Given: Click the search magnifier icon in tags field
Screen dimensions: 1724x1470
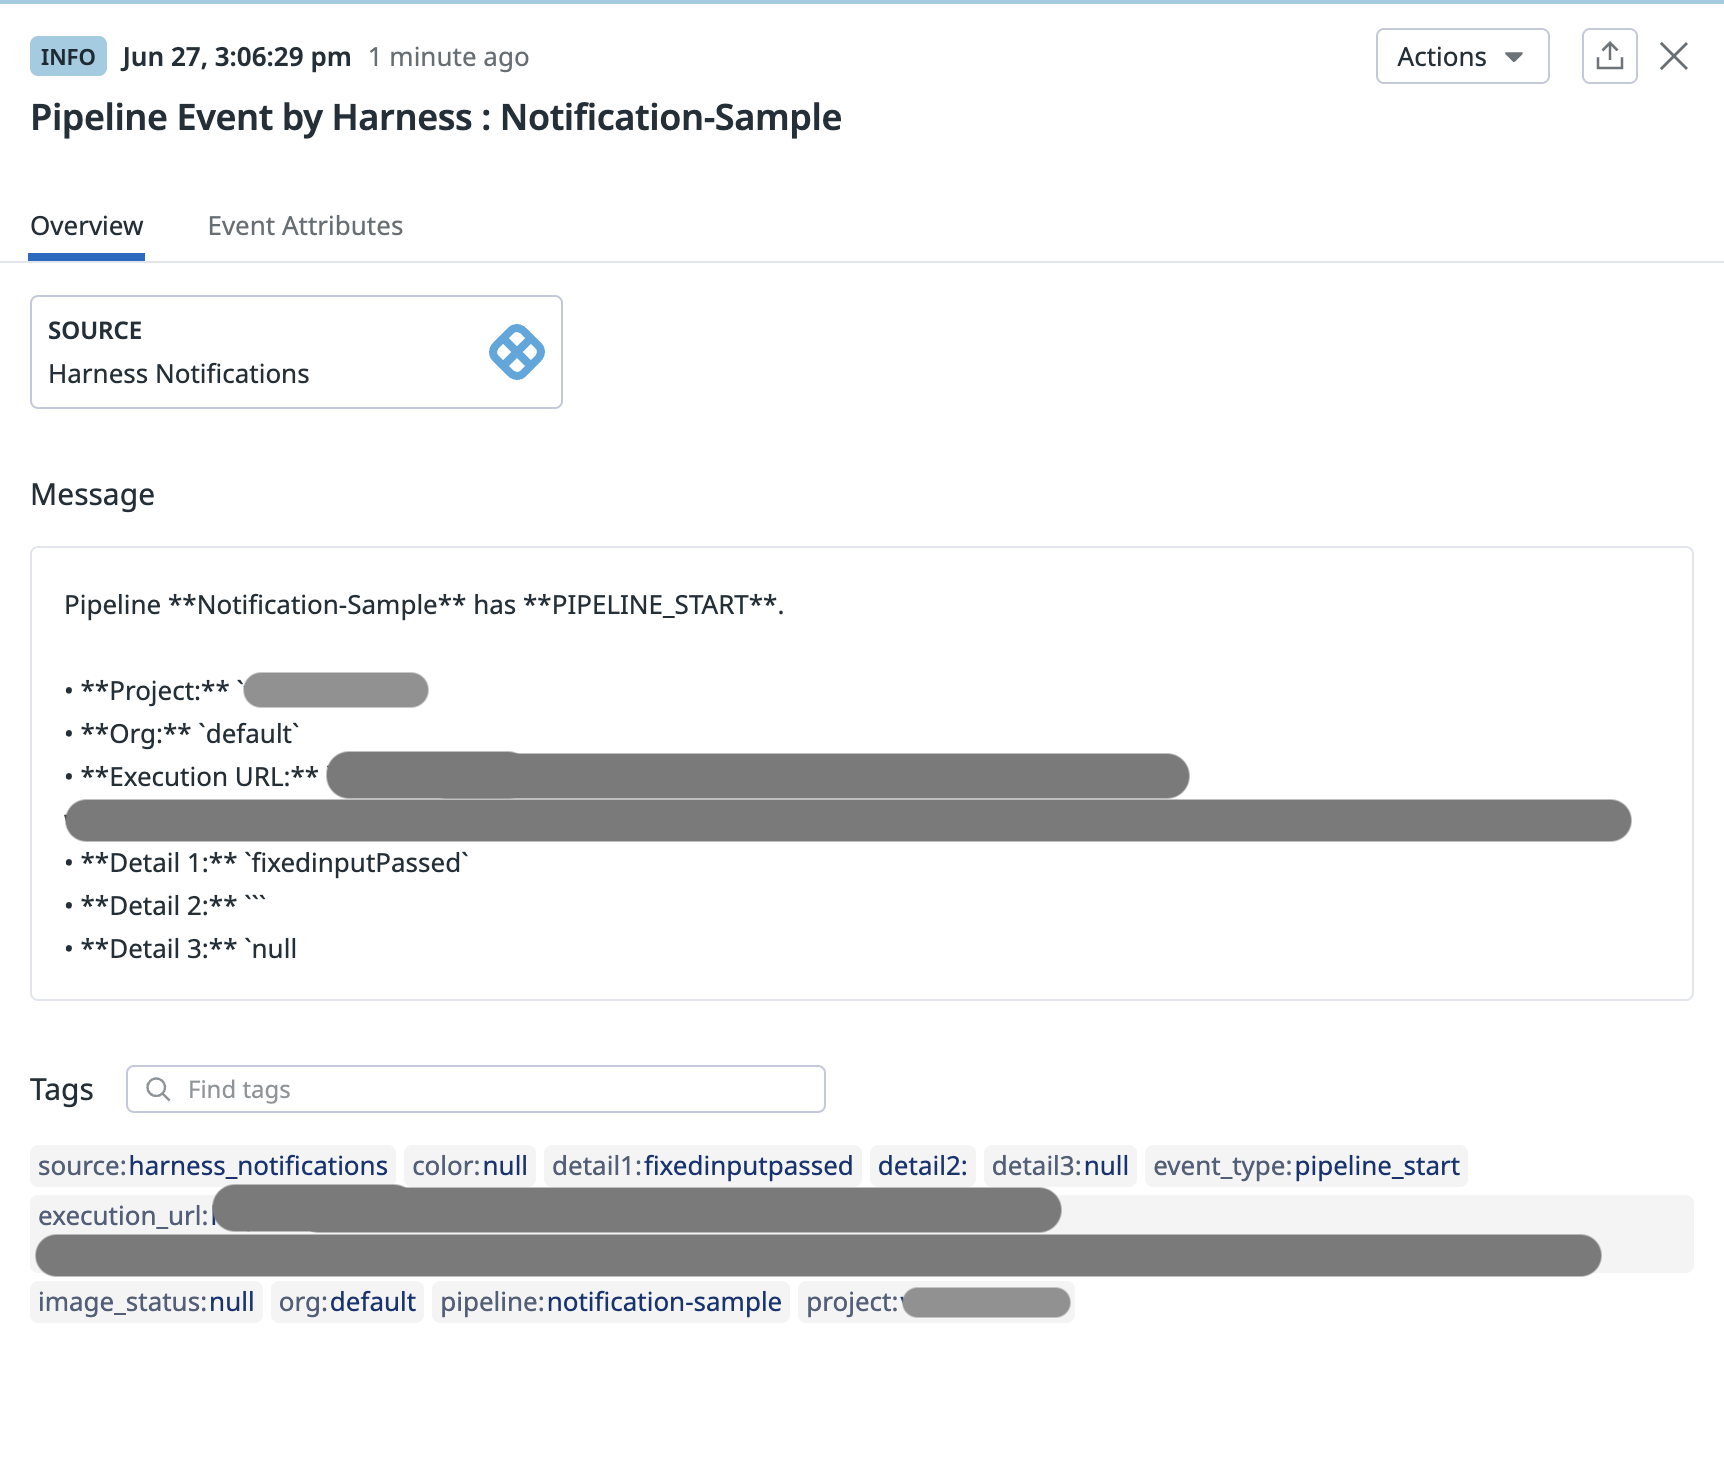Looking at the screenshot, I should coord(158,1089).
